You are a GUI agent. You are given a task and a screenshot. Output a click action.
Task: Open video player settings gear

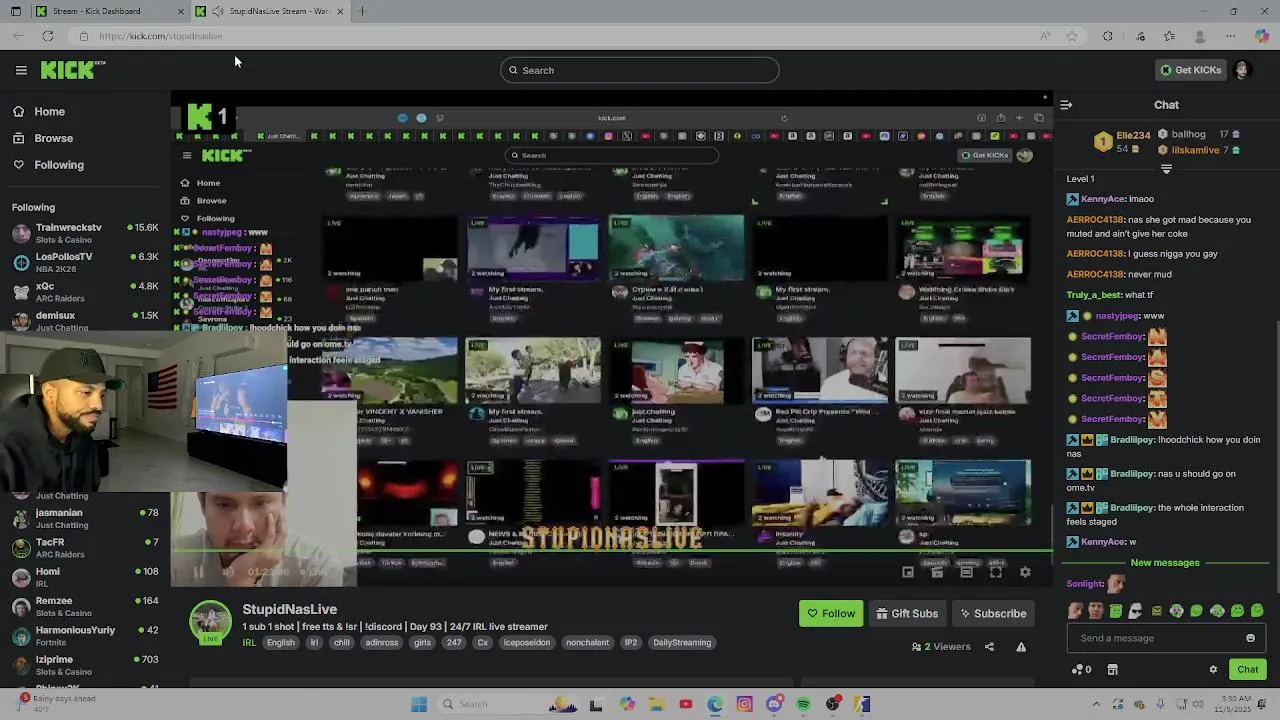[1025, 572]
